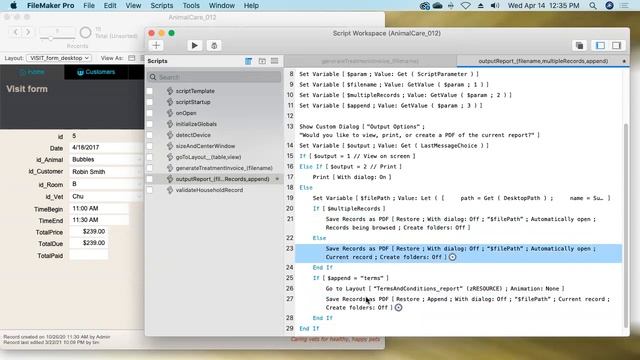Screen dimensions: 640x360
Task: Select the outputReport script tab
Action: 543,61
